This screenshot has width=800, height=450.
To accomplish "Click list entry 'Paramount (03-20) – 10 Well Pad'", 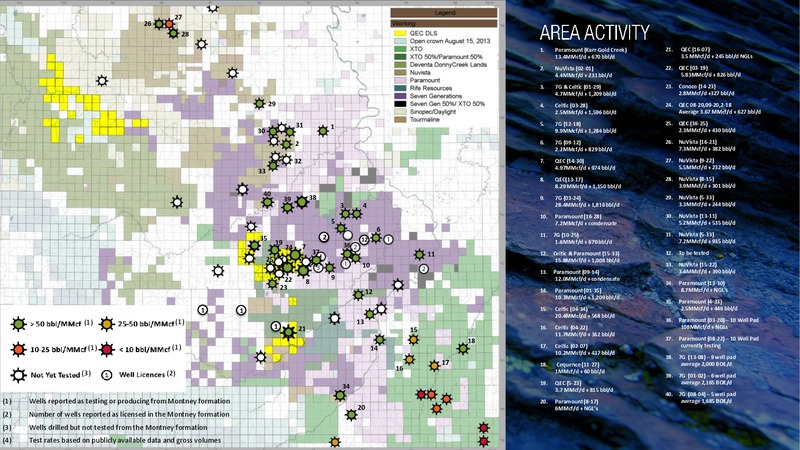I will [718, 320].
